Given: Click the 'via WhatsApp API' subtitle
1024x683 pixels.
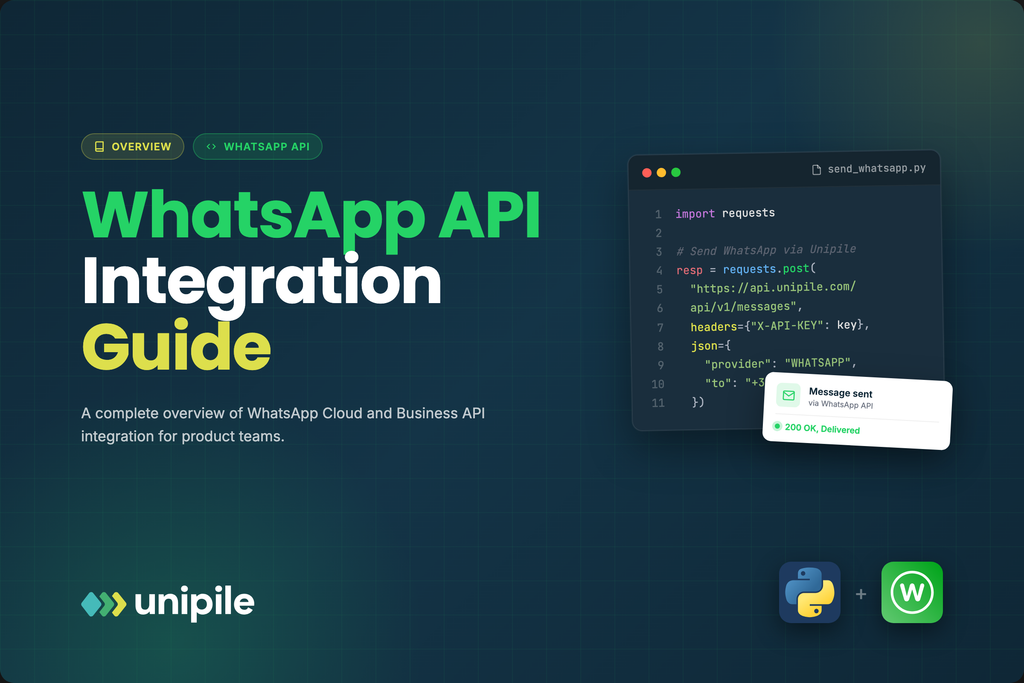Looking at the screenshot, I should [x=840, y=404].
